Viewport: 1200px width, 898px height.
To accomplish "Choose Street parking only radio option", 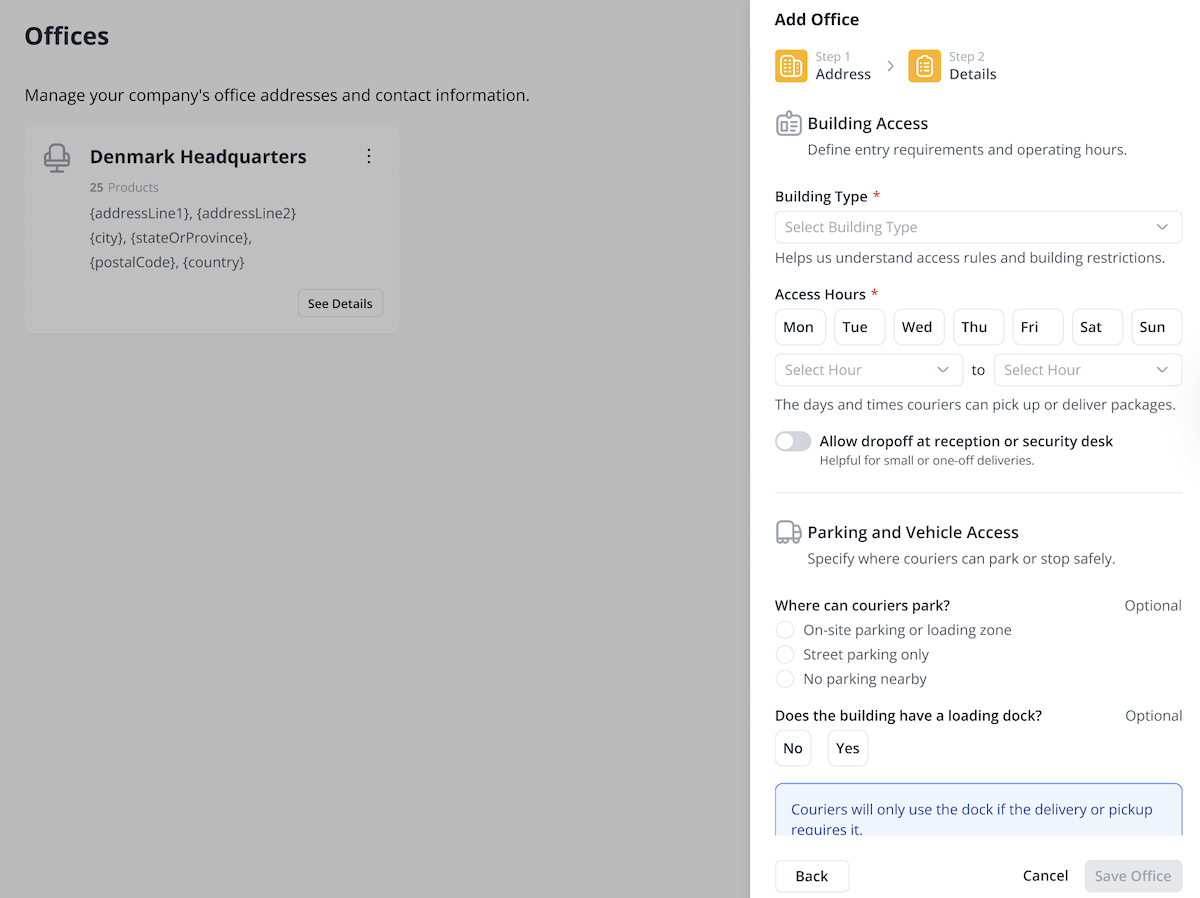I will [x=785, y=654].
